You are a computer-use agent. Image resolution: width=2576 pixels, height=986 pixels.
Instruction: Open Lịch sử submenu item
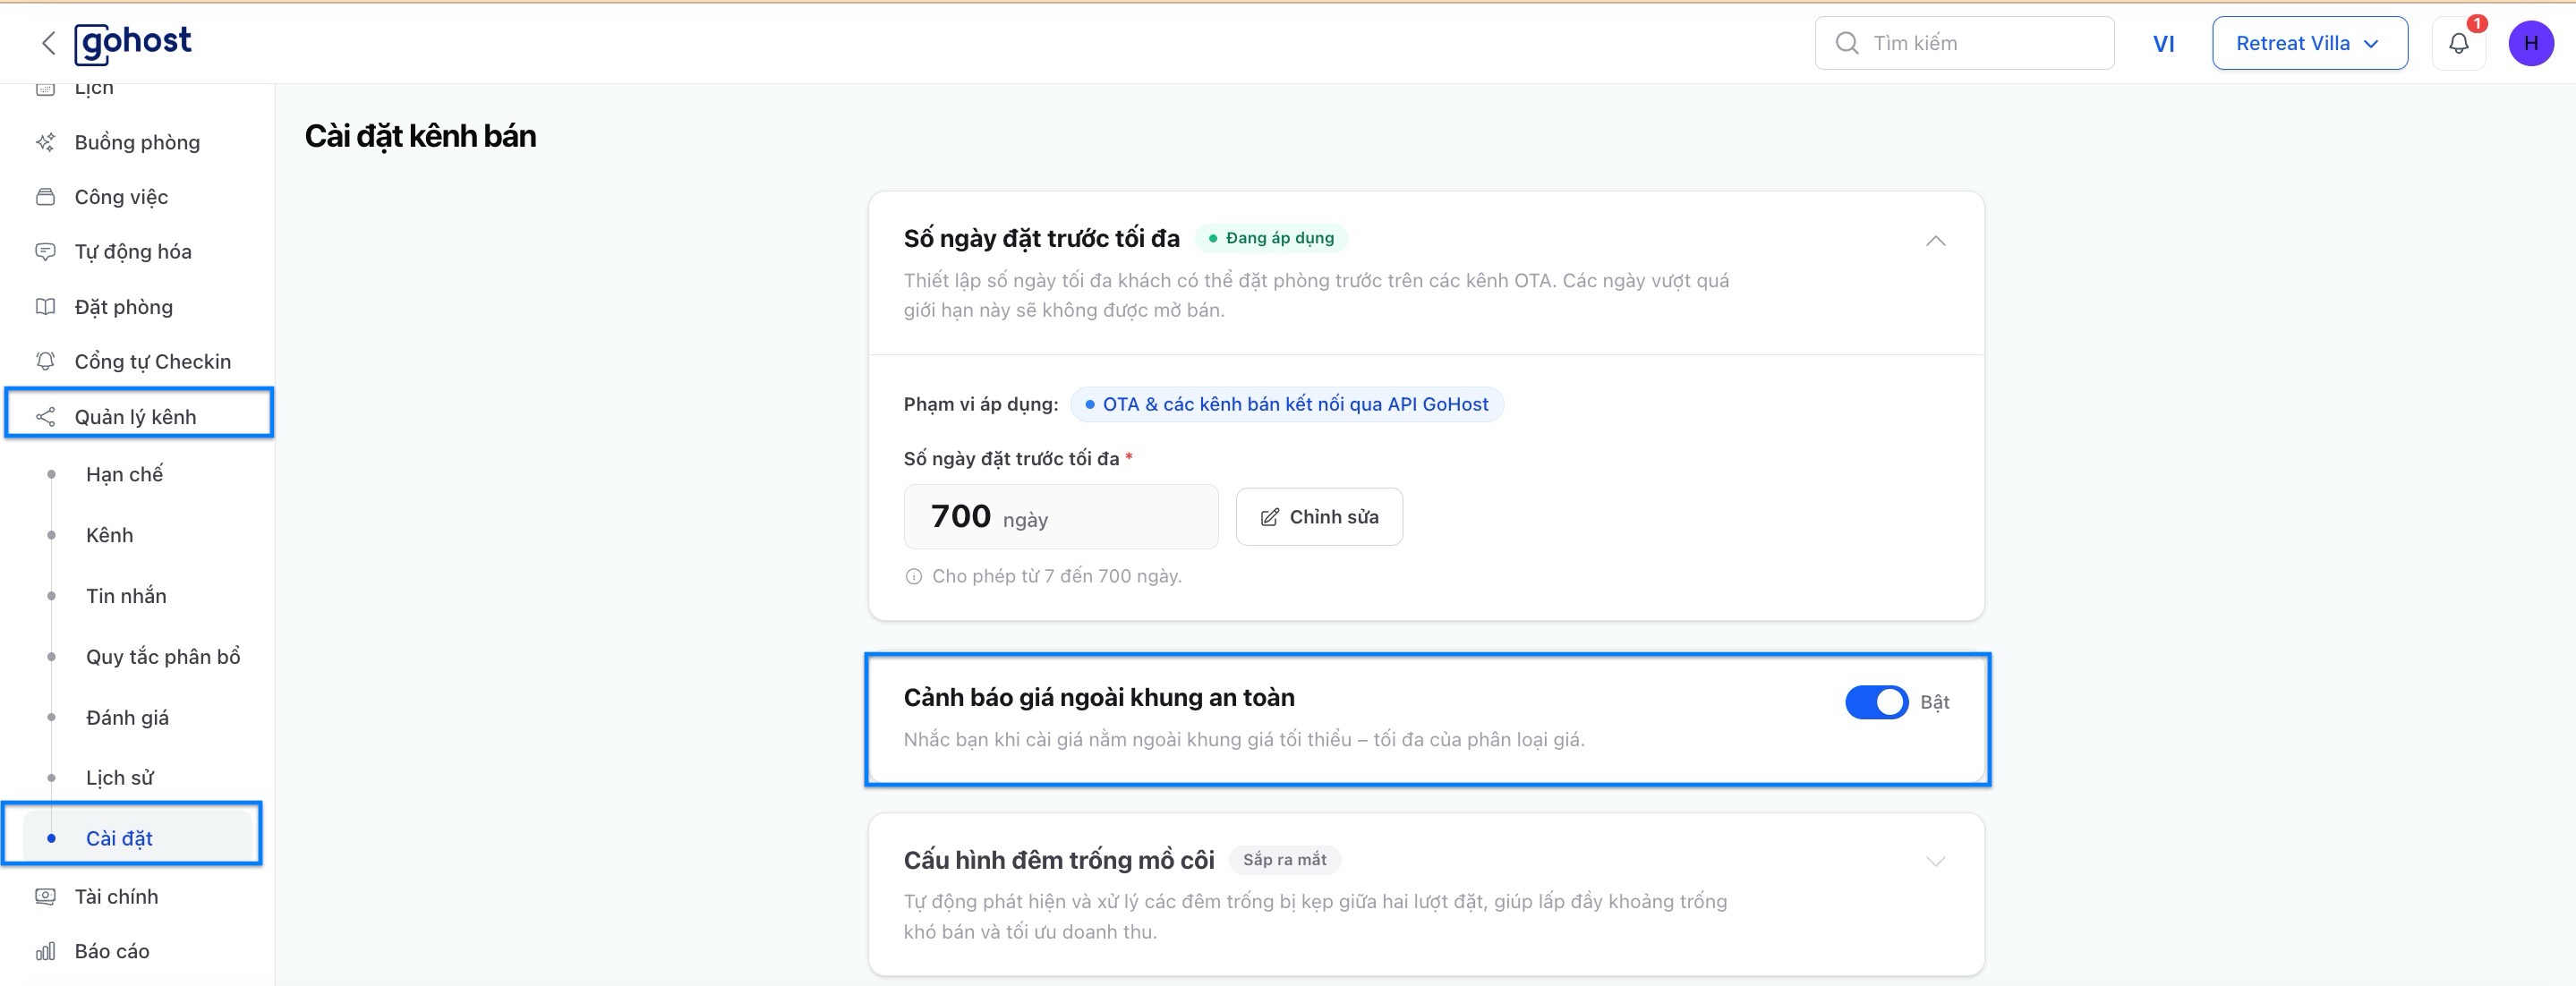pyautogui.click(x=119, y=778)
